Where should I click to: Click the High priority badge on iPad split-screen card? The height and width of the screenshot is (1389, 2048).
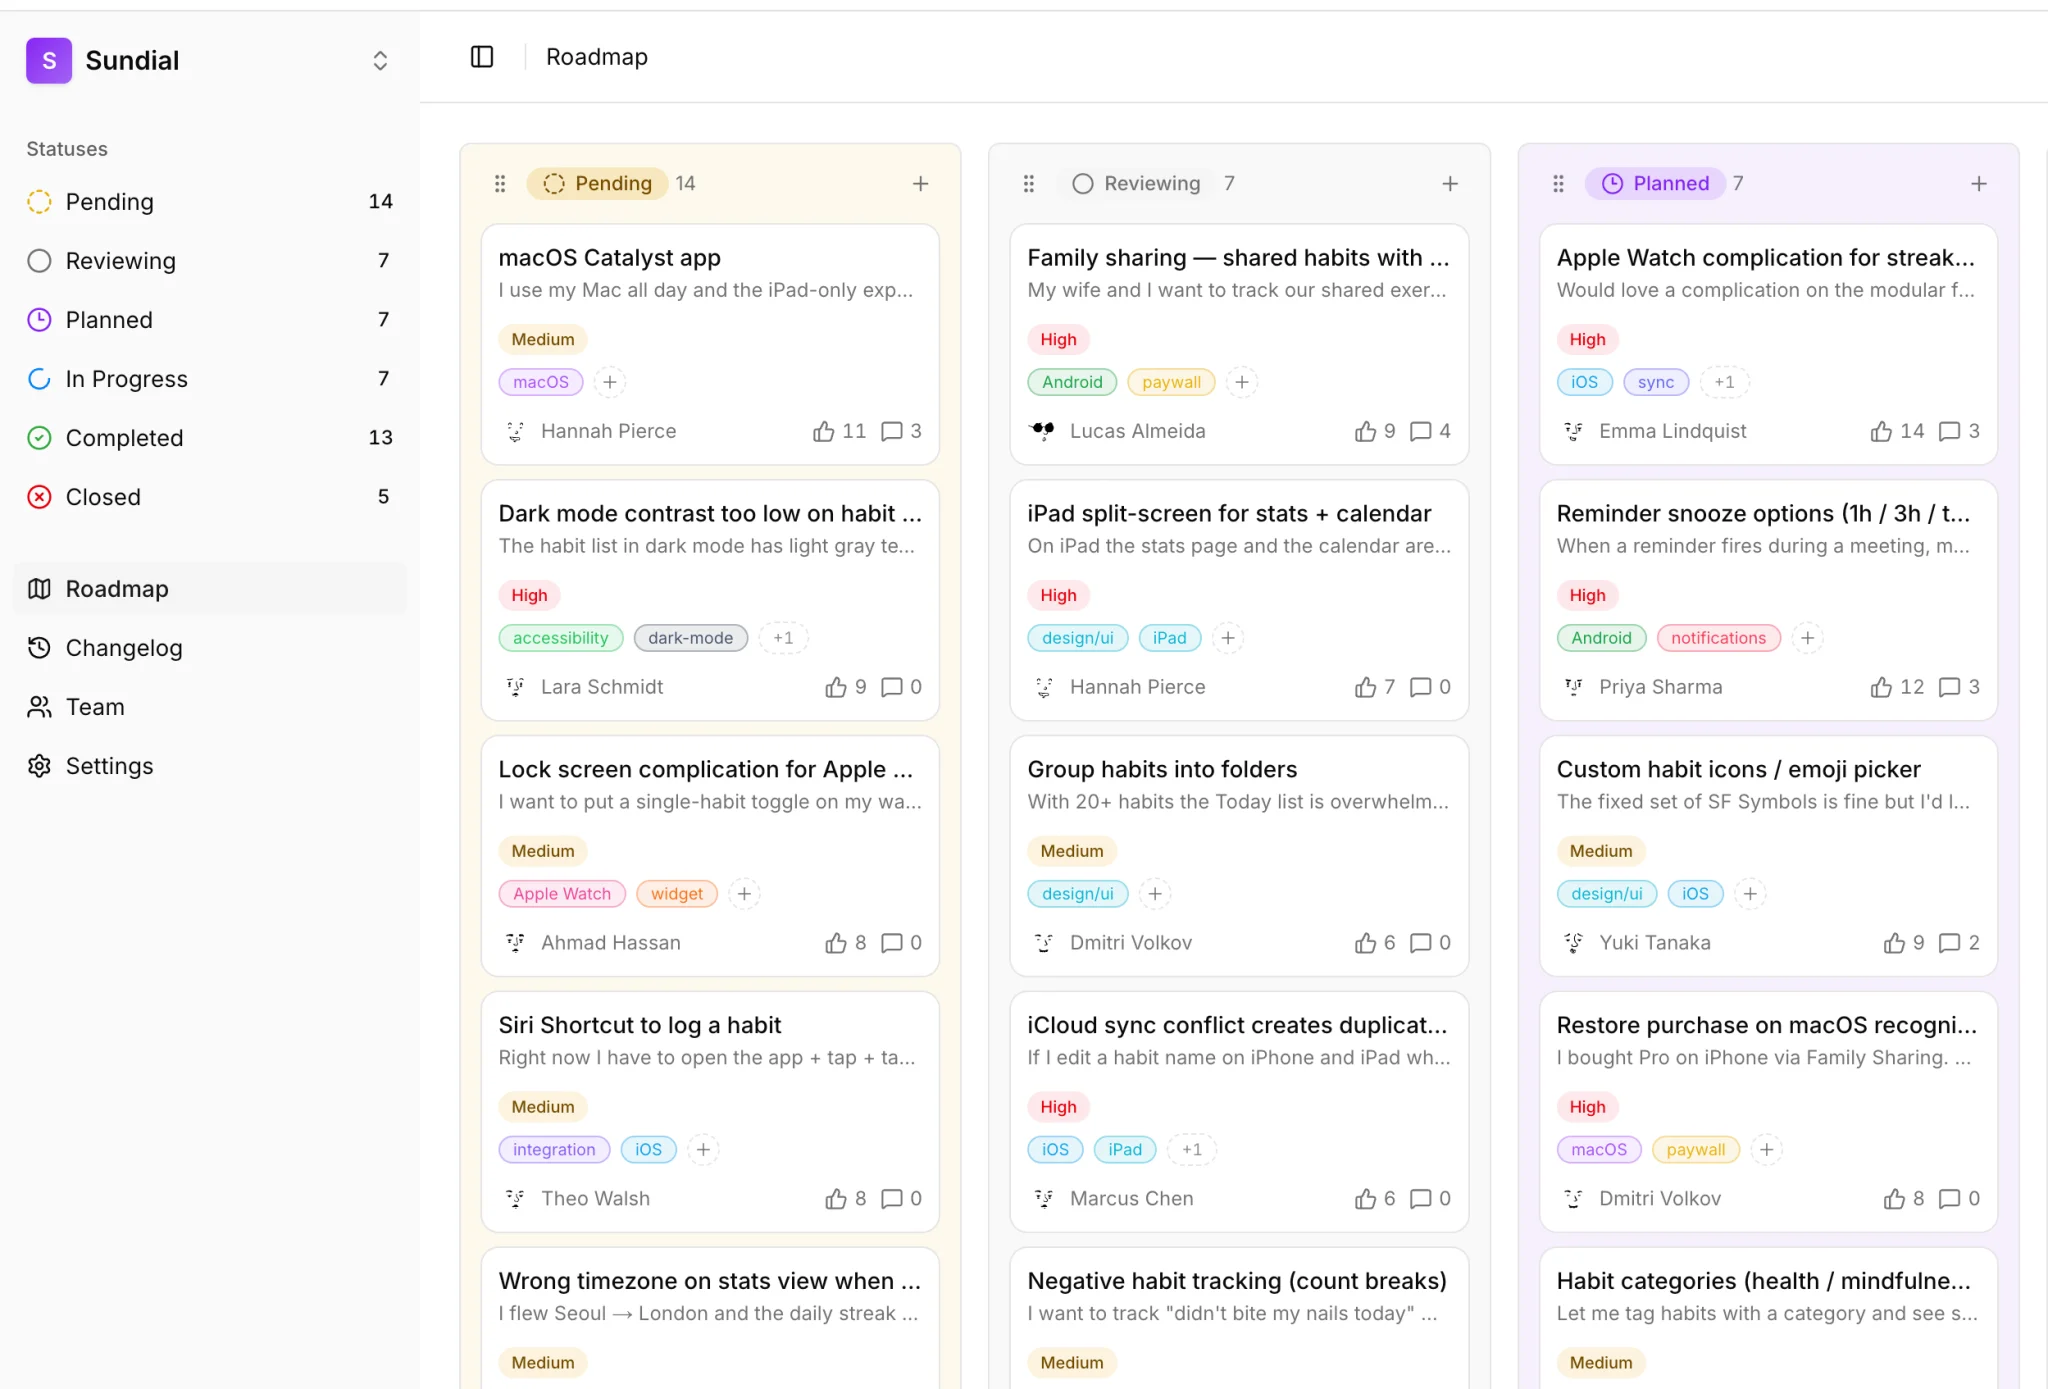pos(1058,595)
